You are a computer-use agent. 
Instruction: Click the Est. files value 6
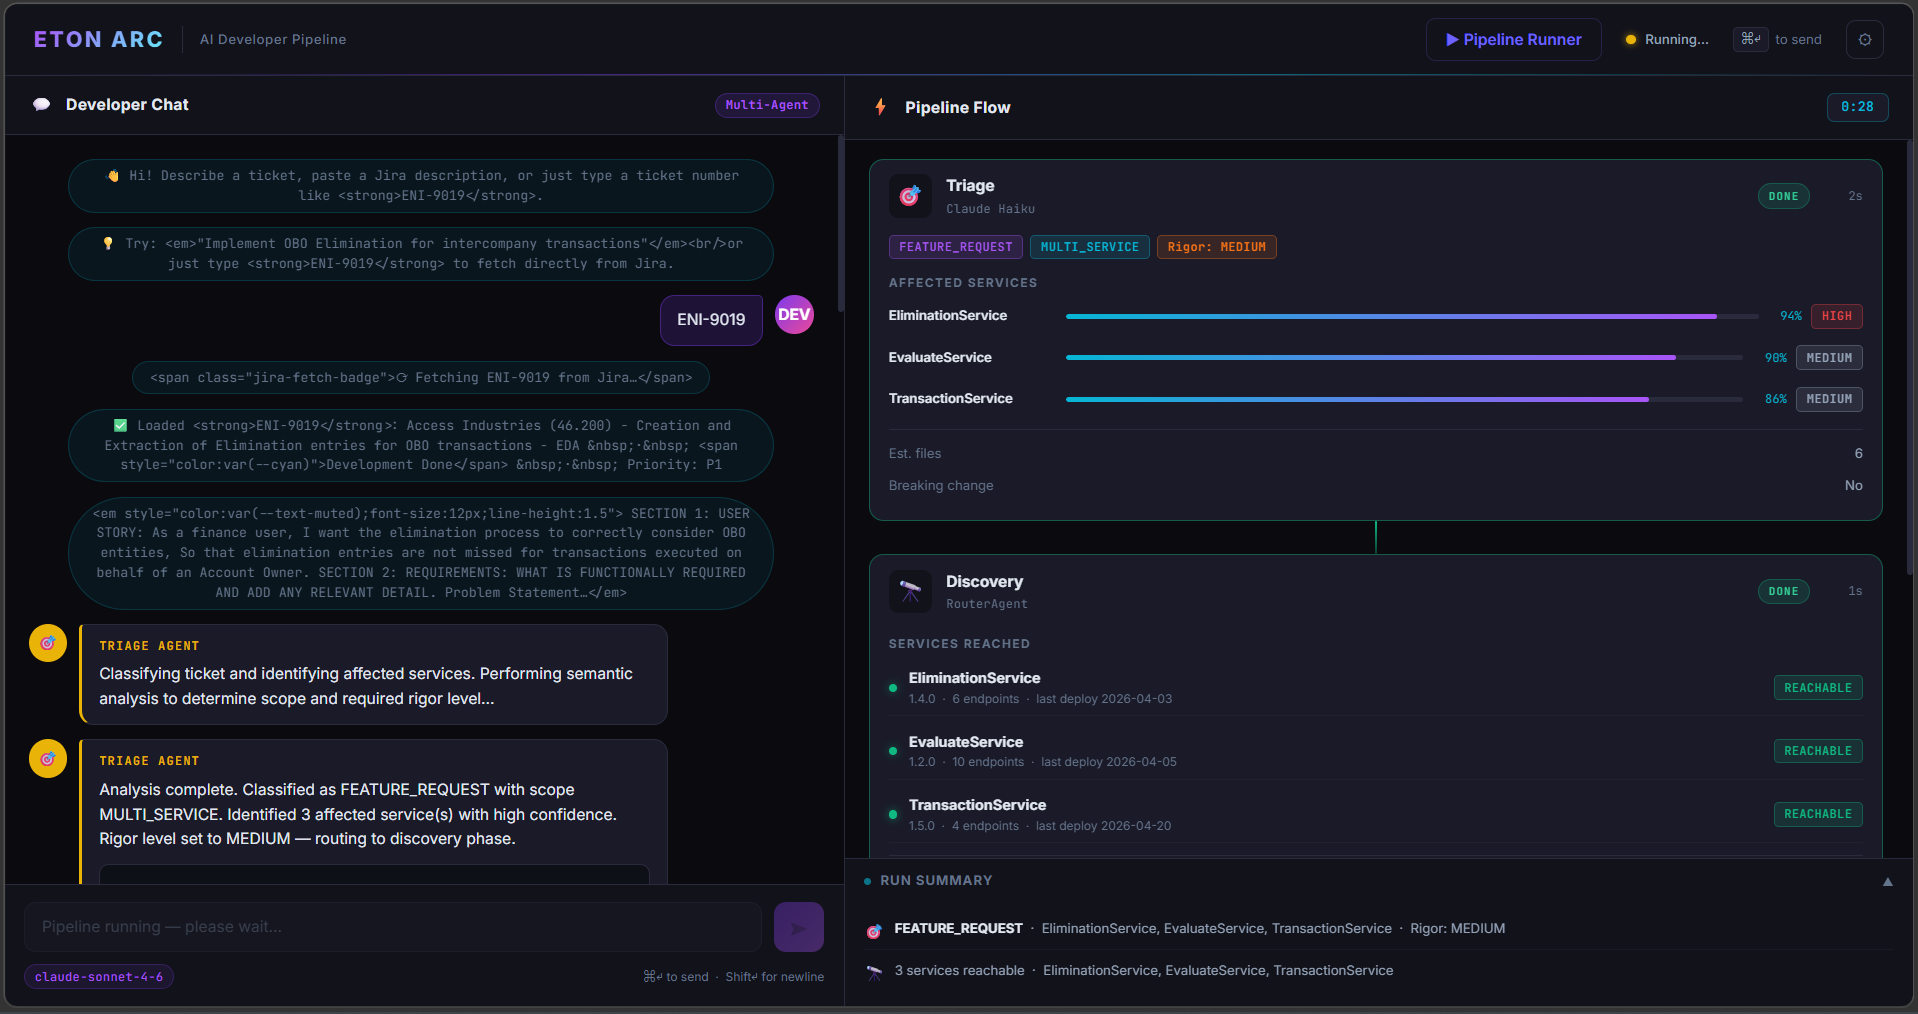point(1858,453)
